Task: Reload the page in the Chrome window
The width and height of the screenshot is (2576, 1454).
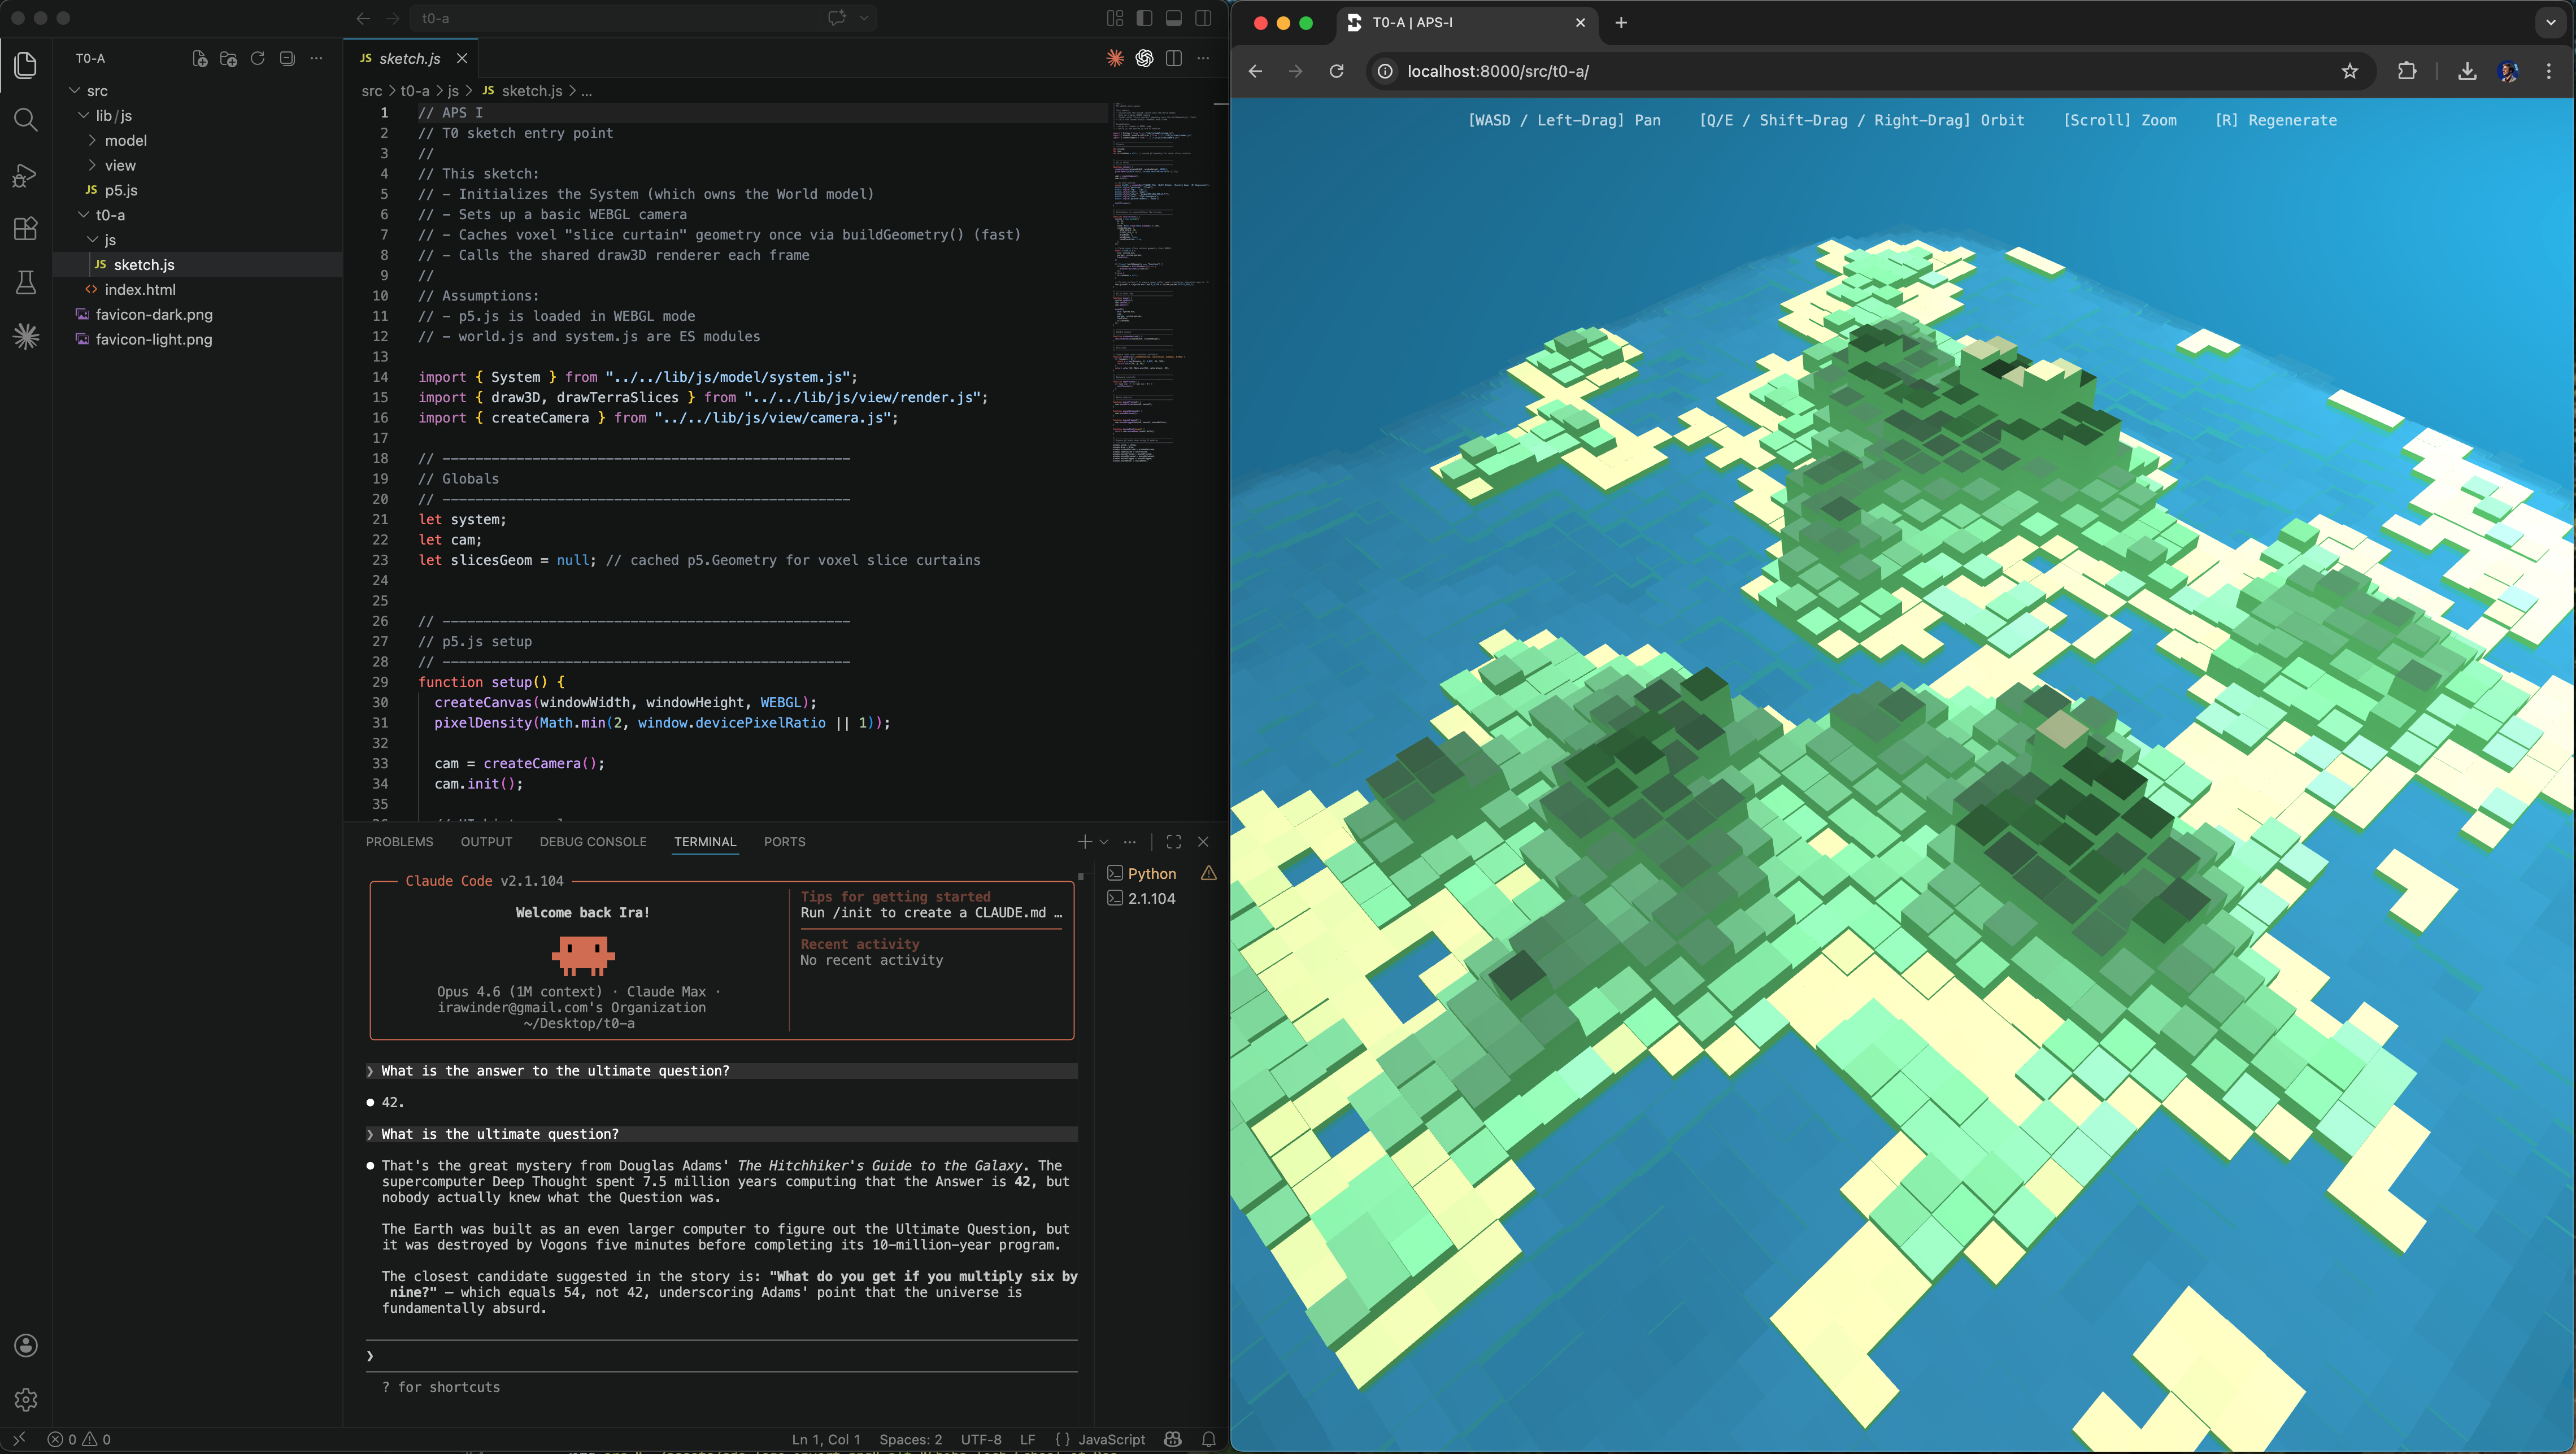Action: coord(1337,71)
